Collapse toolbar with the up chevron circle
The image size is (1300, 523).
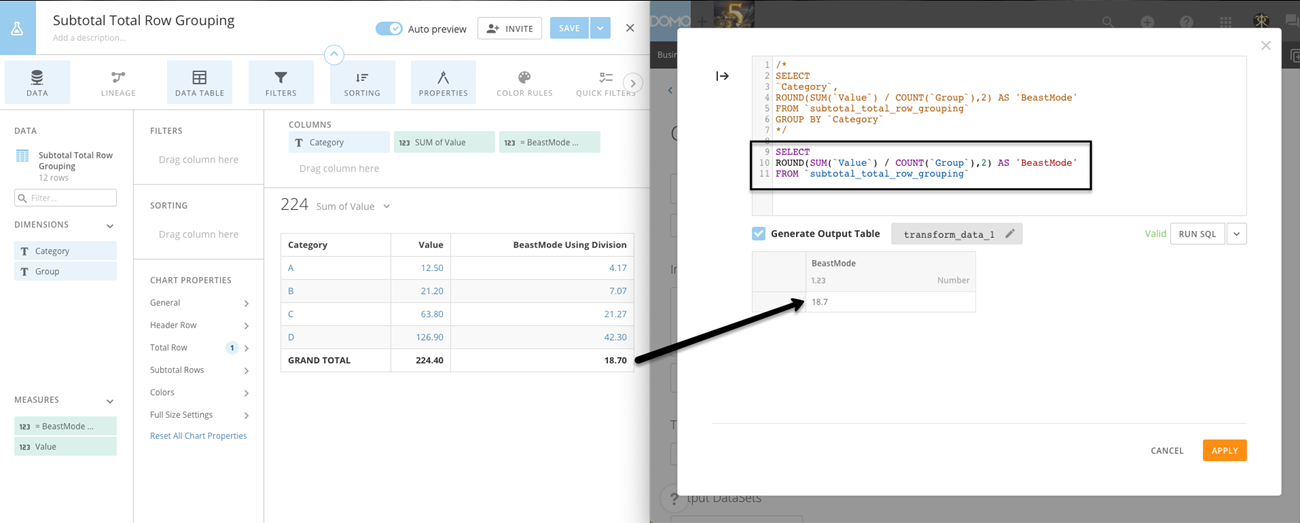point(334,56)
